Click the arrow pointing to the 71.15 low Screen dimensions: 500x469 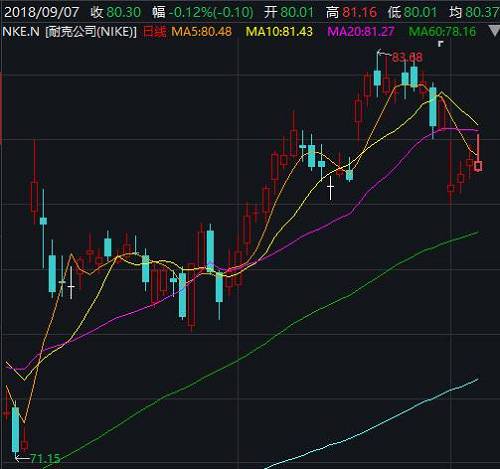[x=23, y=459]
